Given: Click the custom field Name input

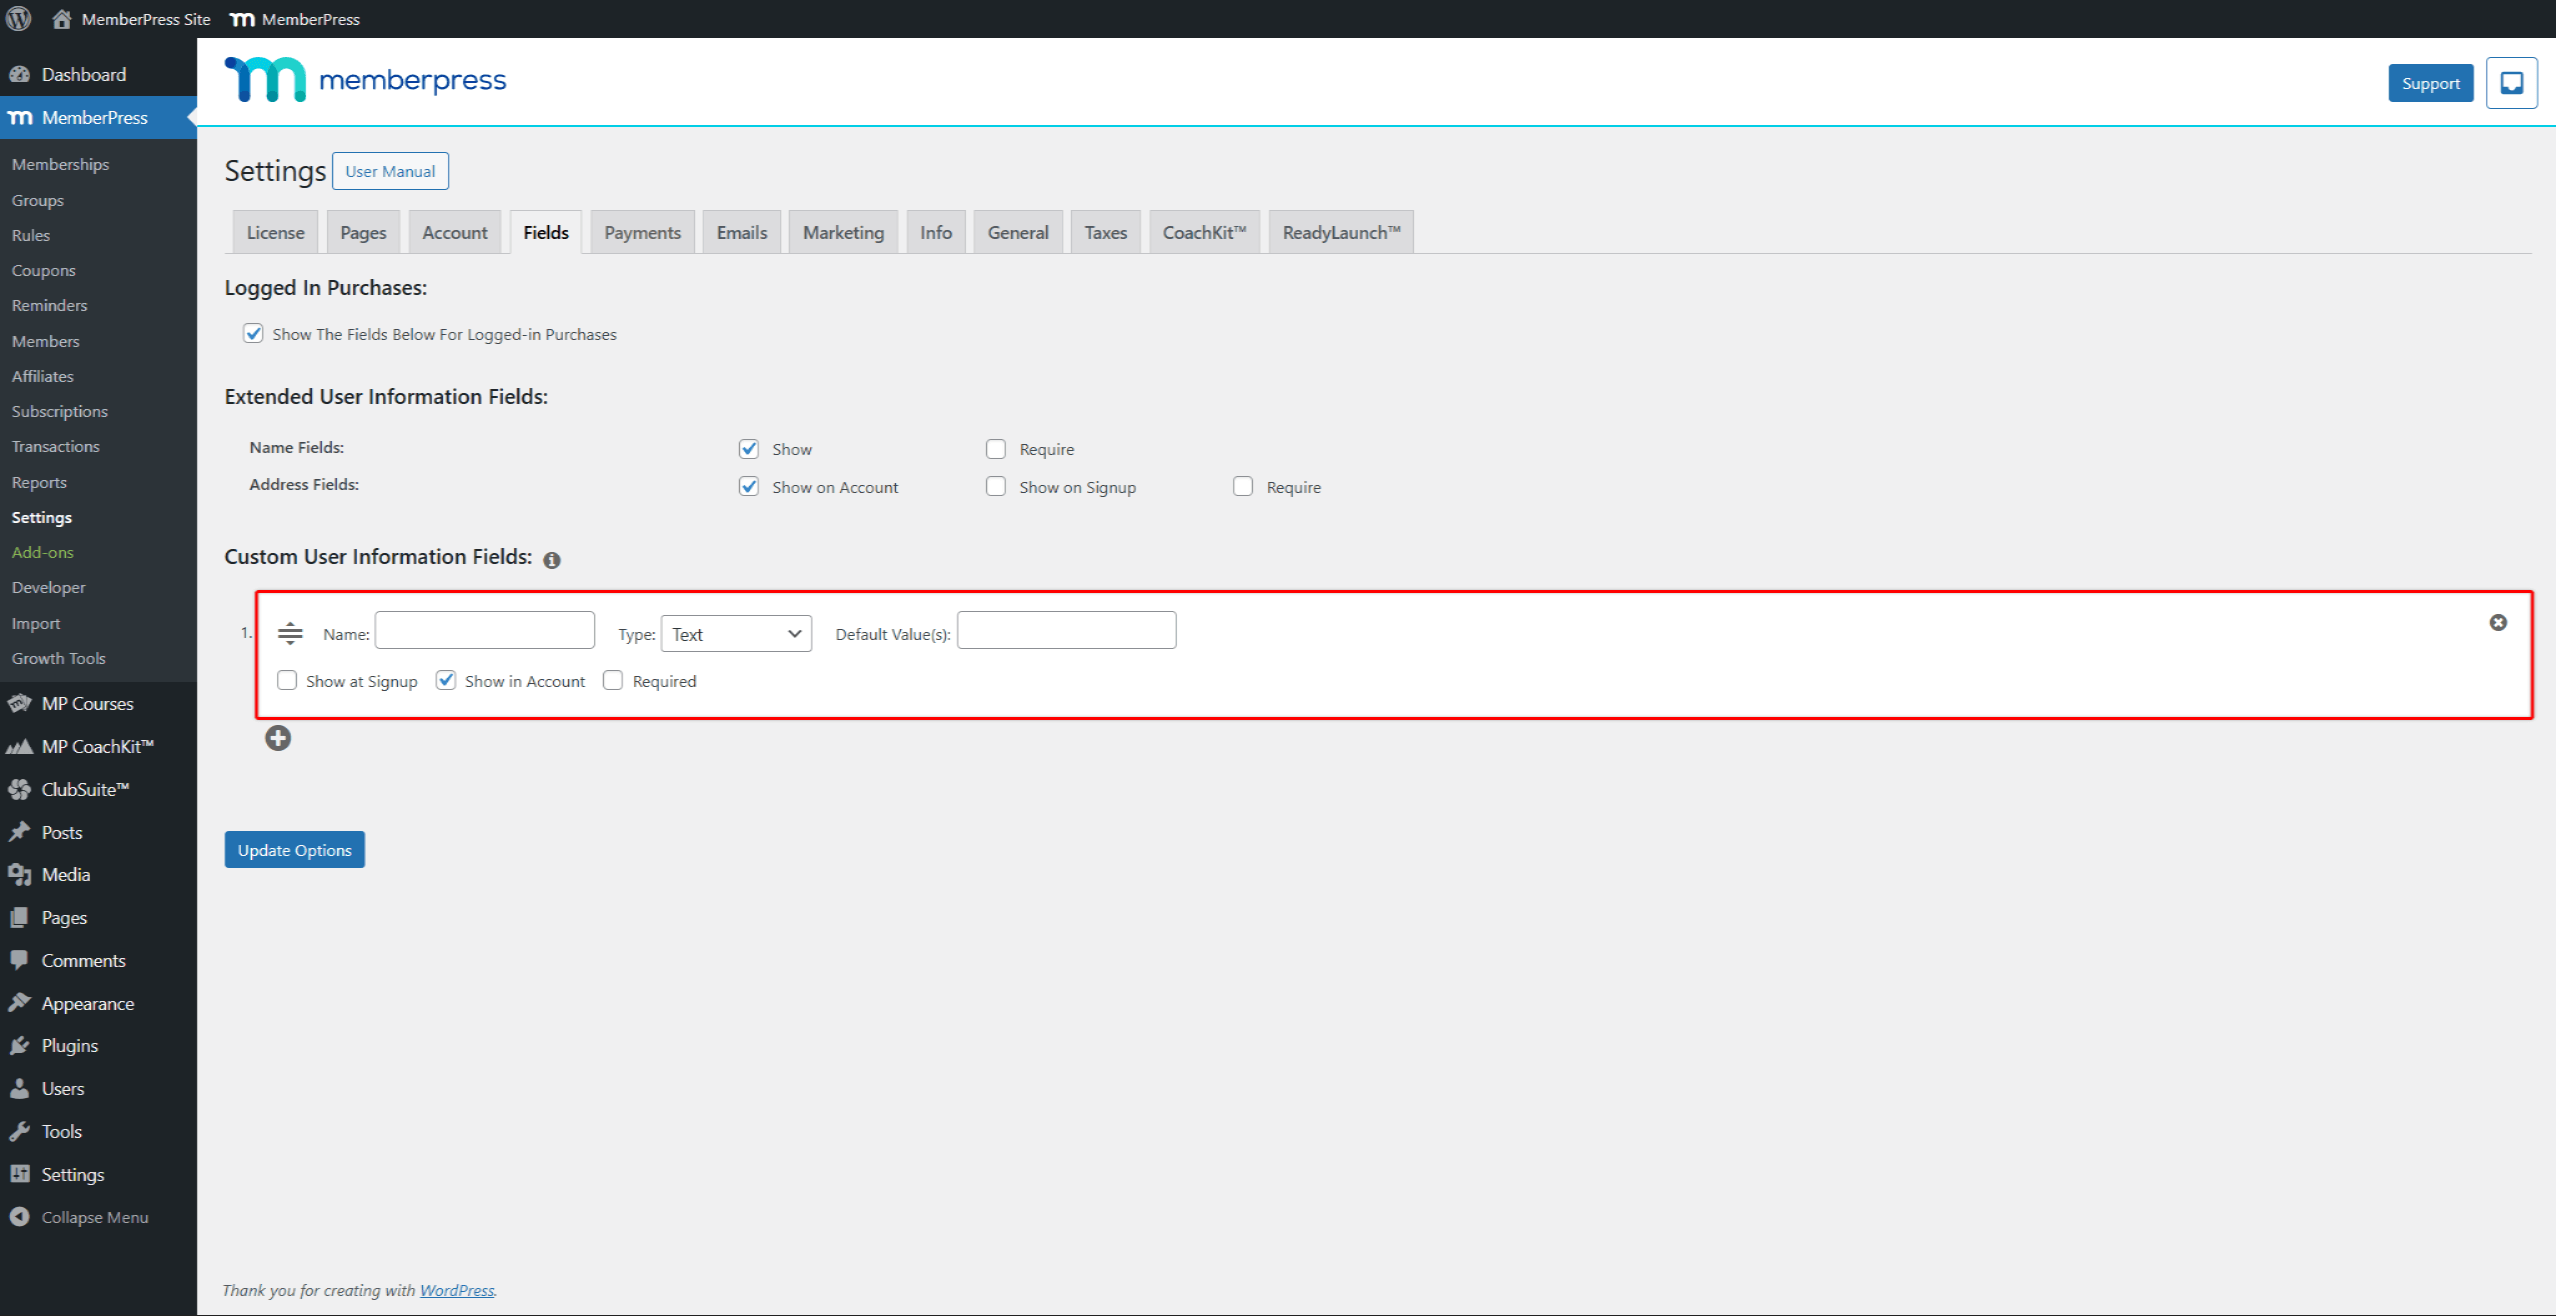Looking at the screenshot, I should (x=485, y=631).
